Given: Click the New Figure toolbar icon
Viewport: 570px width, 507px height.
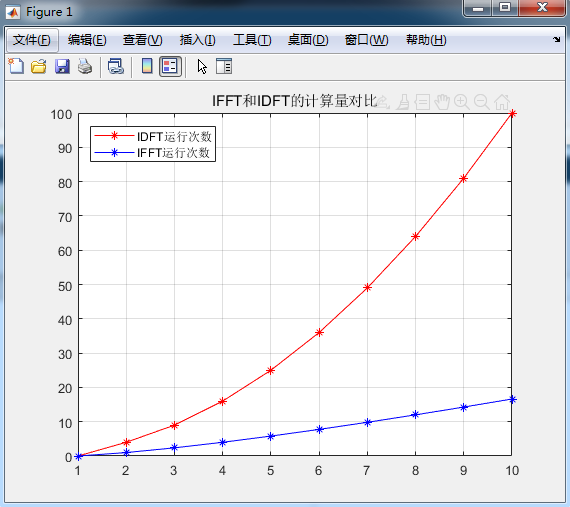Looking at the screenshot, I should tap(16, 67).
